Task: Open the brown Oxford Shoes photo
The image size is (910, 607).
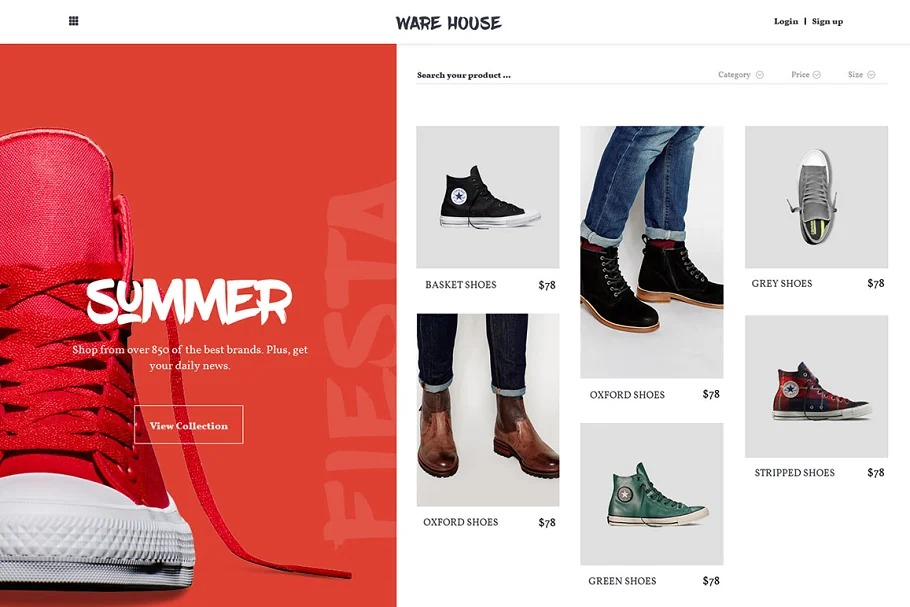Action: click(x=488, y=410)
